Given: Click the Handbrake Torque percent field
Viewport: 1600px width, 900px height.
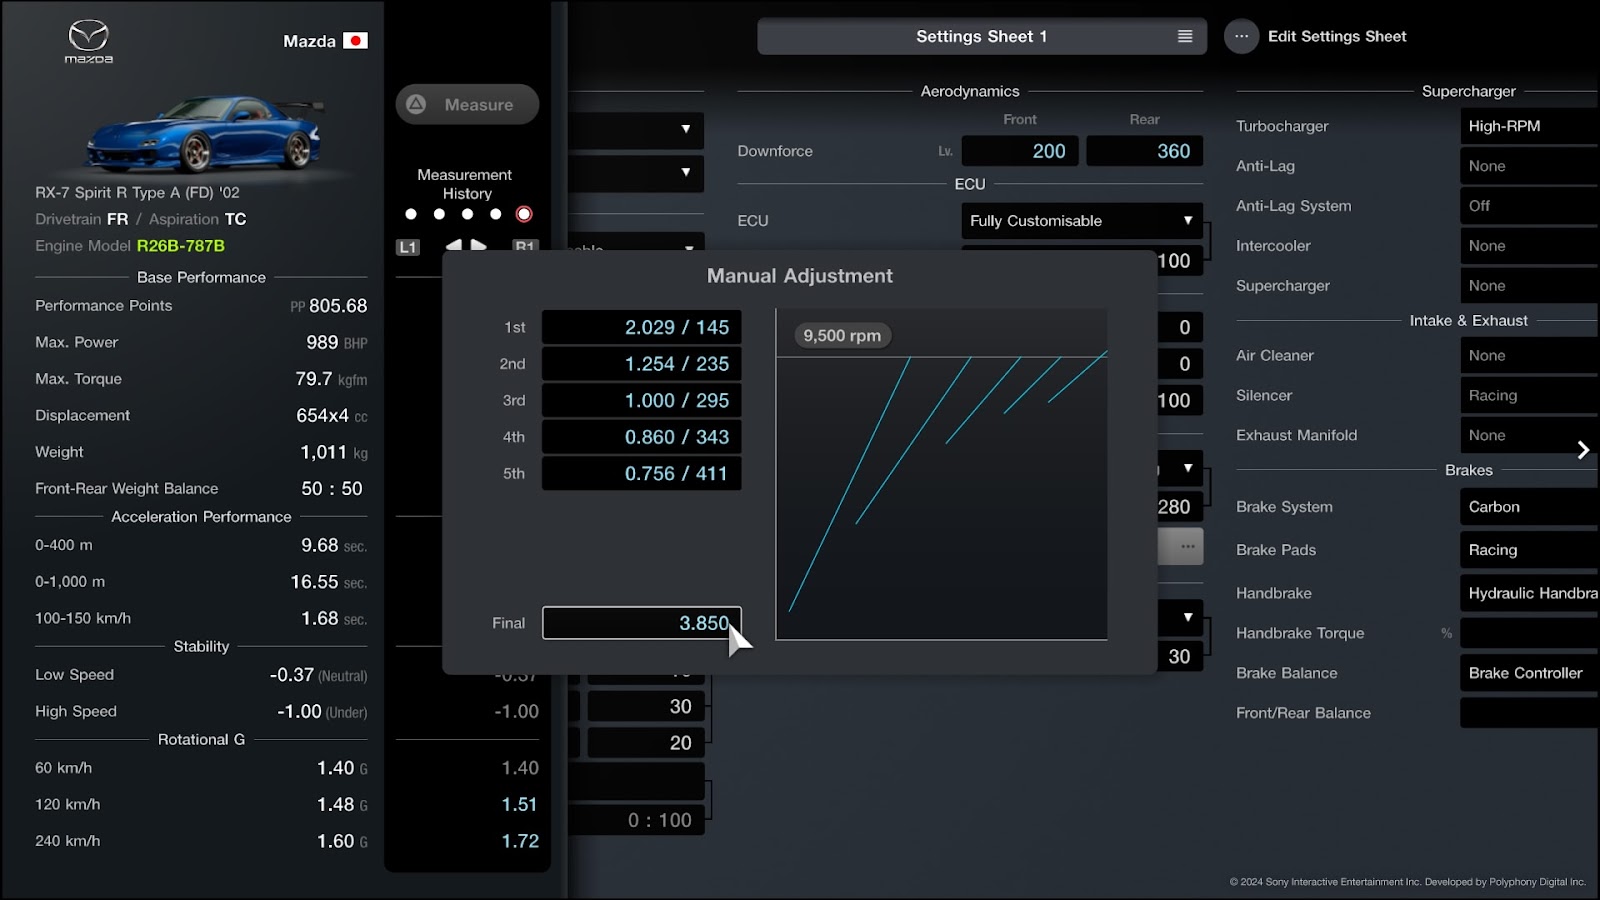Looking at the screenshot, I should (x=1529, y=633).
